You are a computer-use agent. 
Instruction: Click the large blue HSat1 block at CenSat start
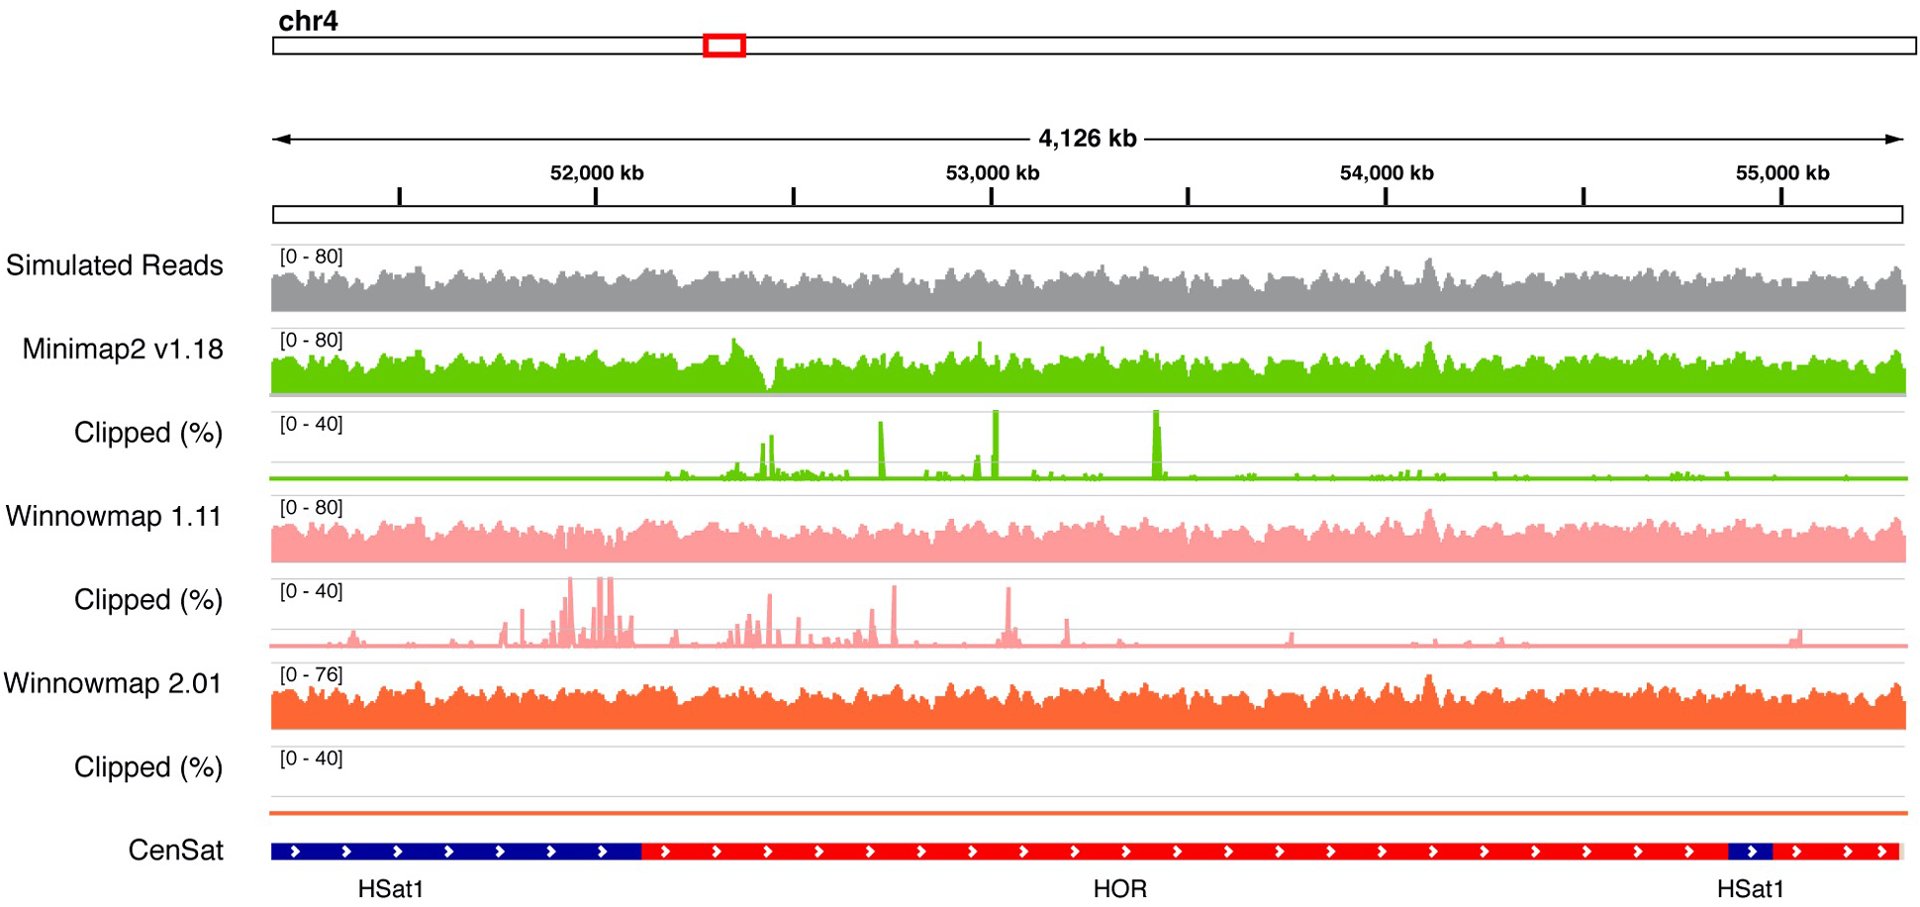(x=456, y=851)
